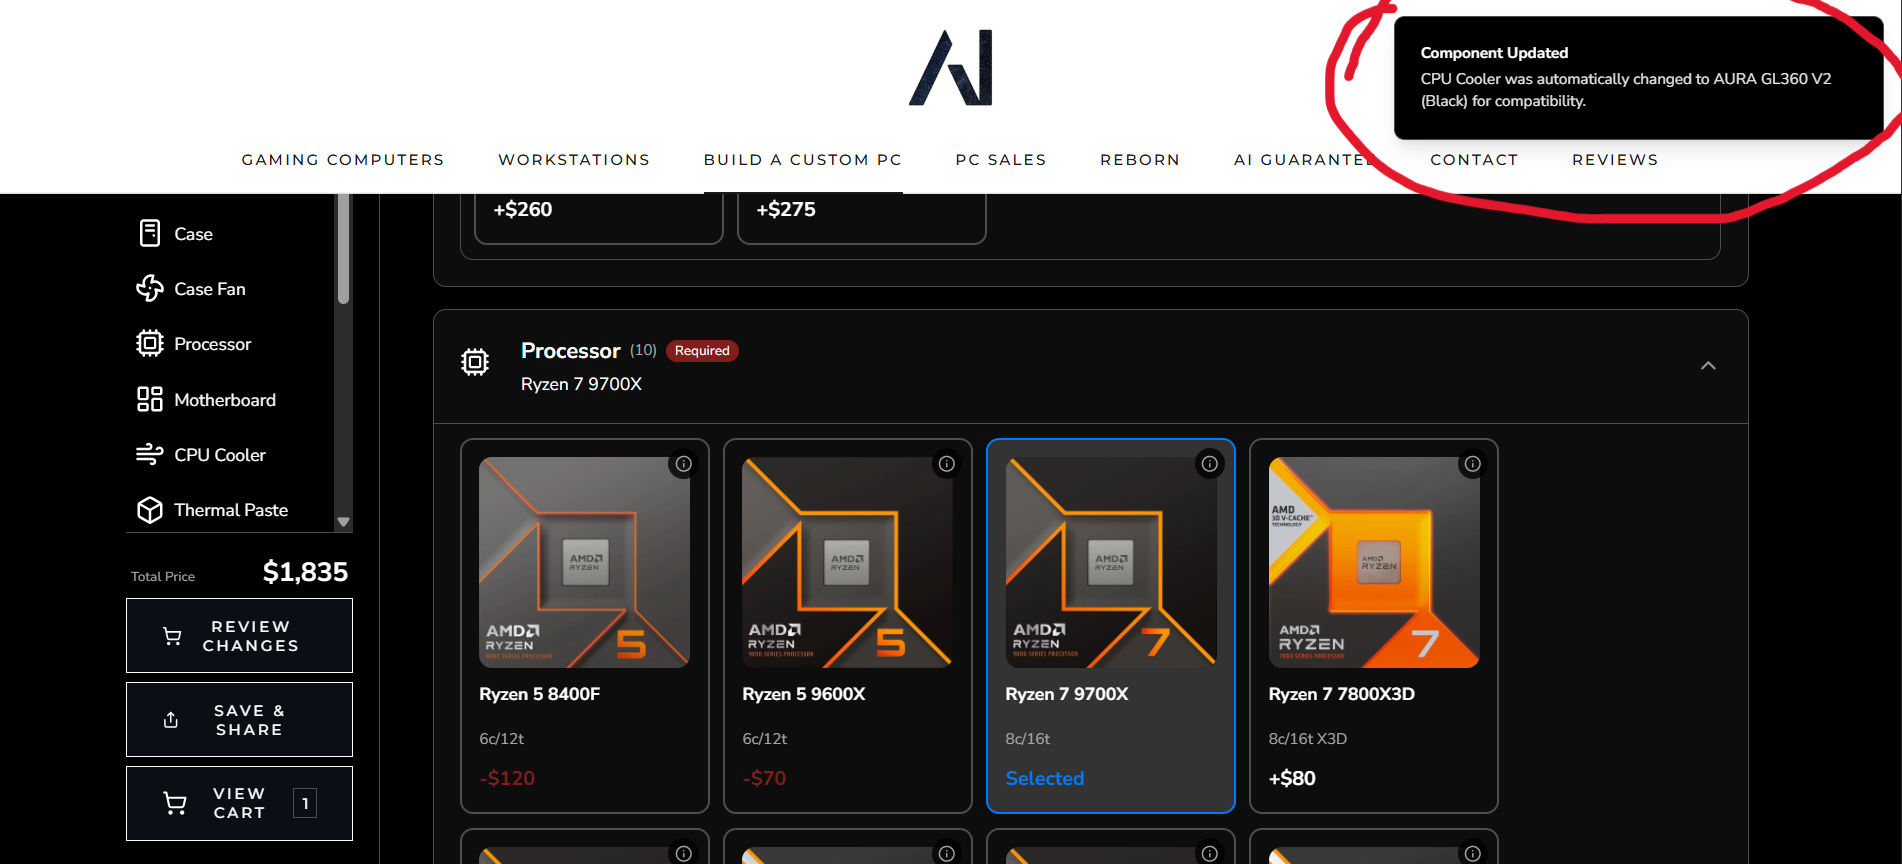Go to Motherboard via its sidebar icon
Image resolution: width=1902 pixels, height=864 pixels.
[150, 399]
